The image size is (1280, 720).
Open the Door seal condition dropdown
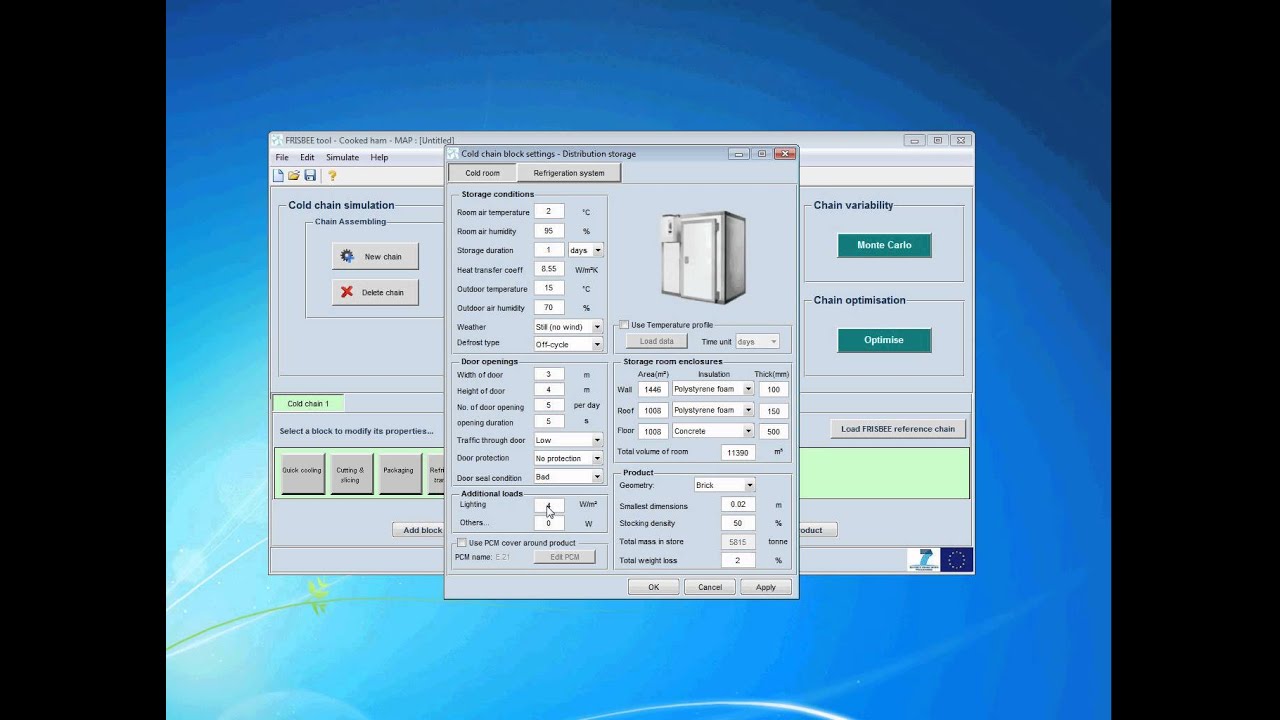click(x=568, y=477)
